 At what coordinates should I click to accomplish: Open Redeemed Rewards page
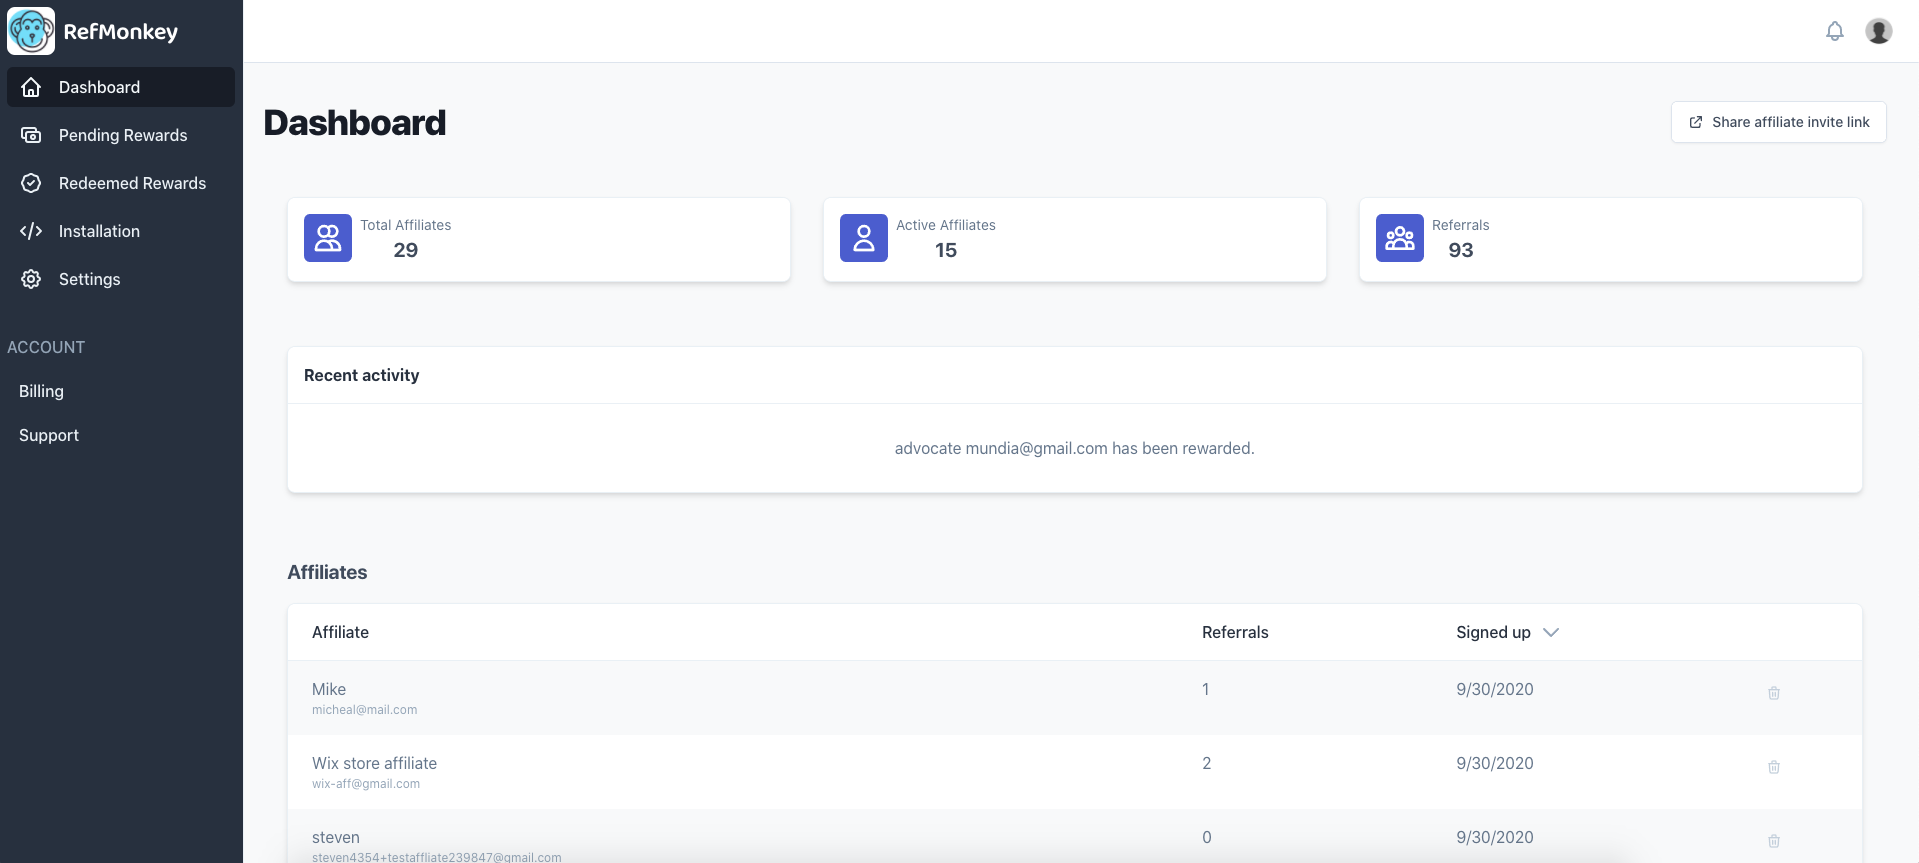click(x=121, y=183)
